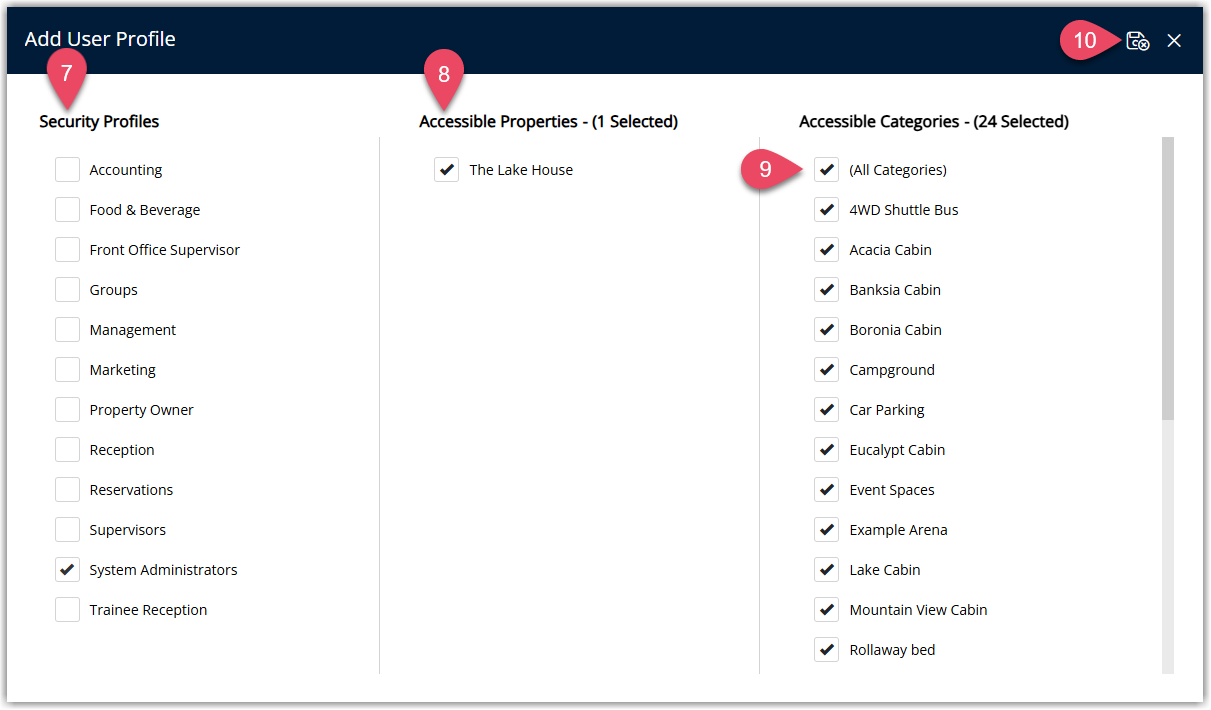Close the Add User Profile dialog
The height and width of the screenshot is (710, 1211).
(1174, 40)
